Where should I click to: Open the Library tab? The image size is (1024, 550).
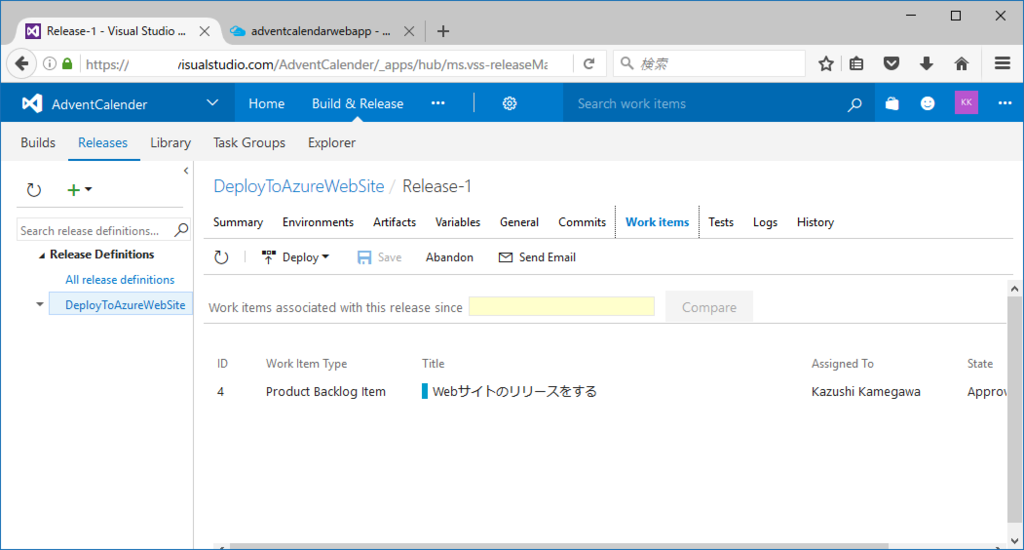(x=170, y=142)
